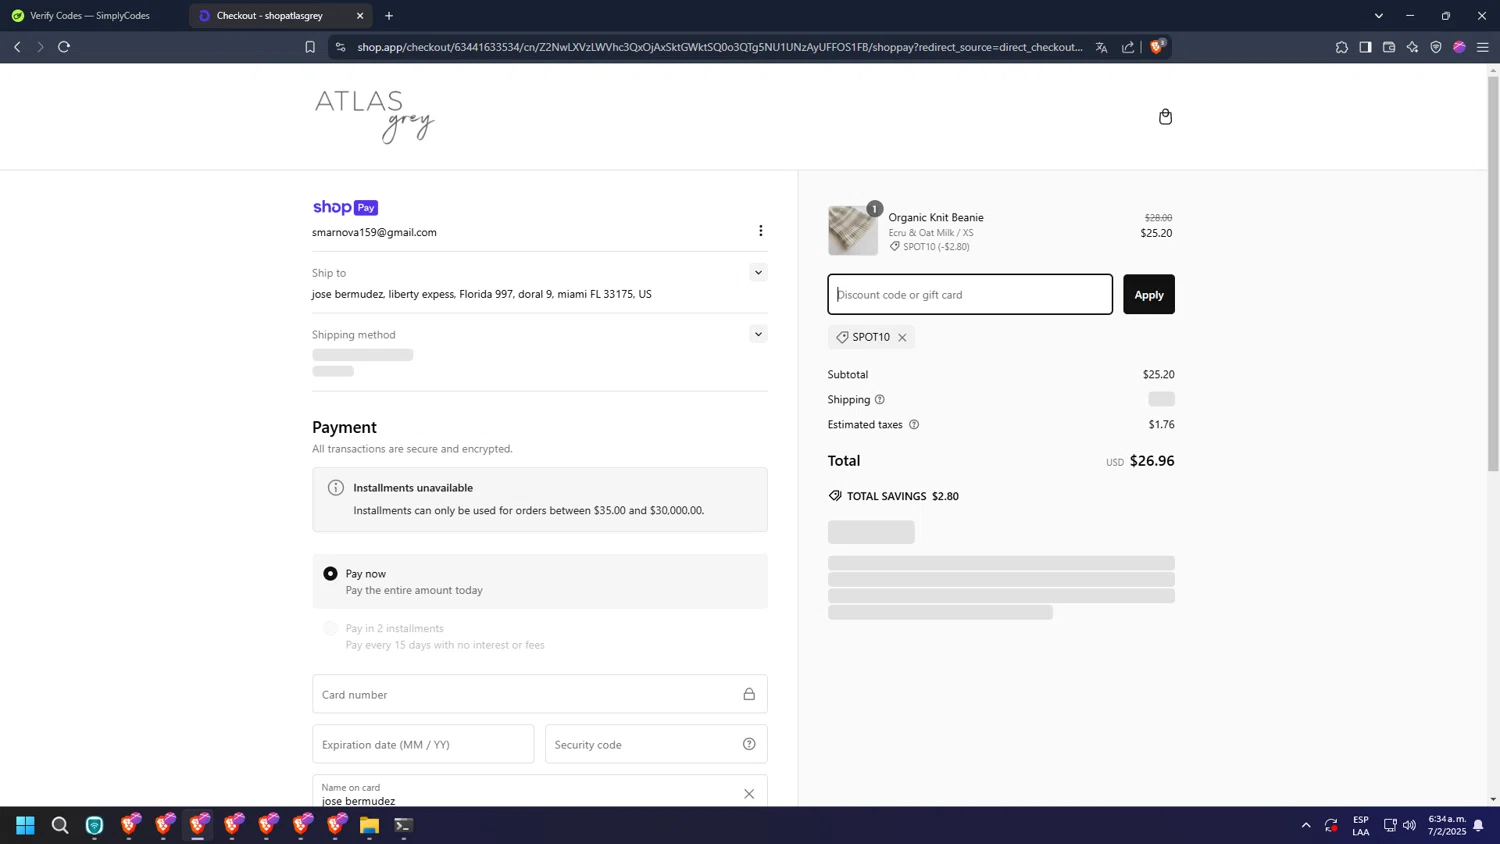Open the terminal app from the taskbar
The image size is (1500, 844).
[x=403, y=825]
